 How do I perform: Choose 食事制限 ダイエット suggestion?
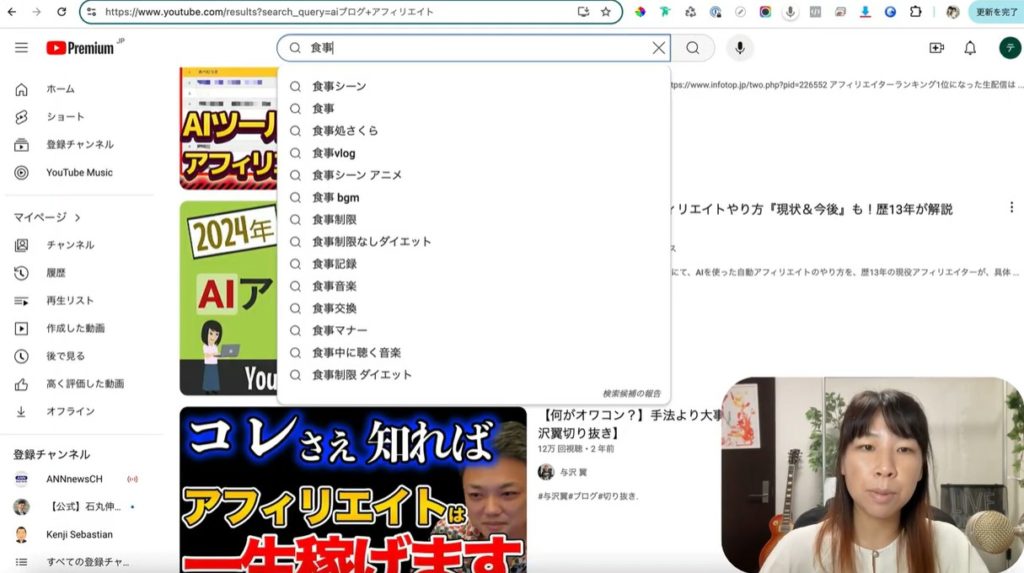361,375
